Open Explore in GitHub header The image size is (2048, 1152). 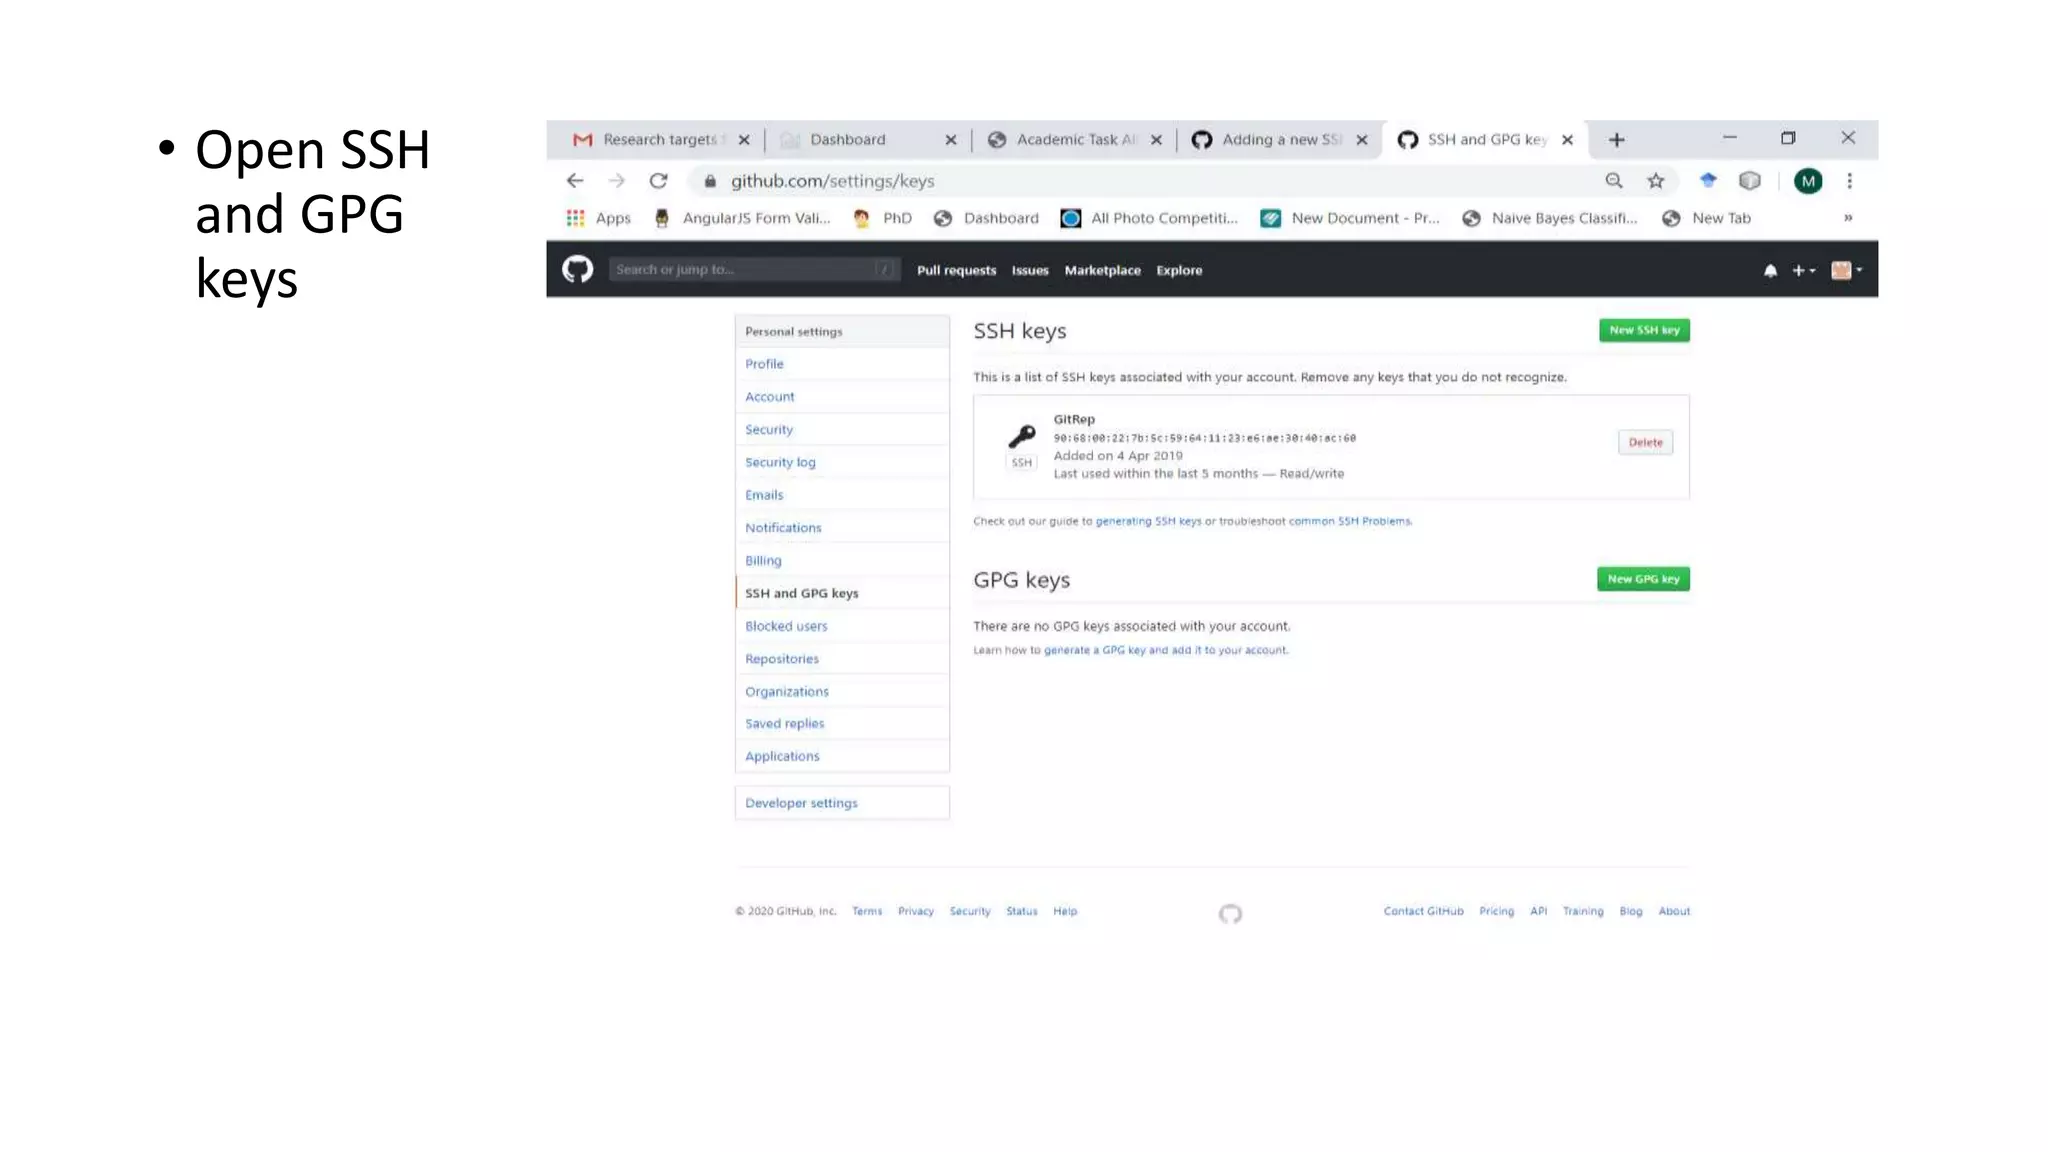click(x=1179, y=270)
